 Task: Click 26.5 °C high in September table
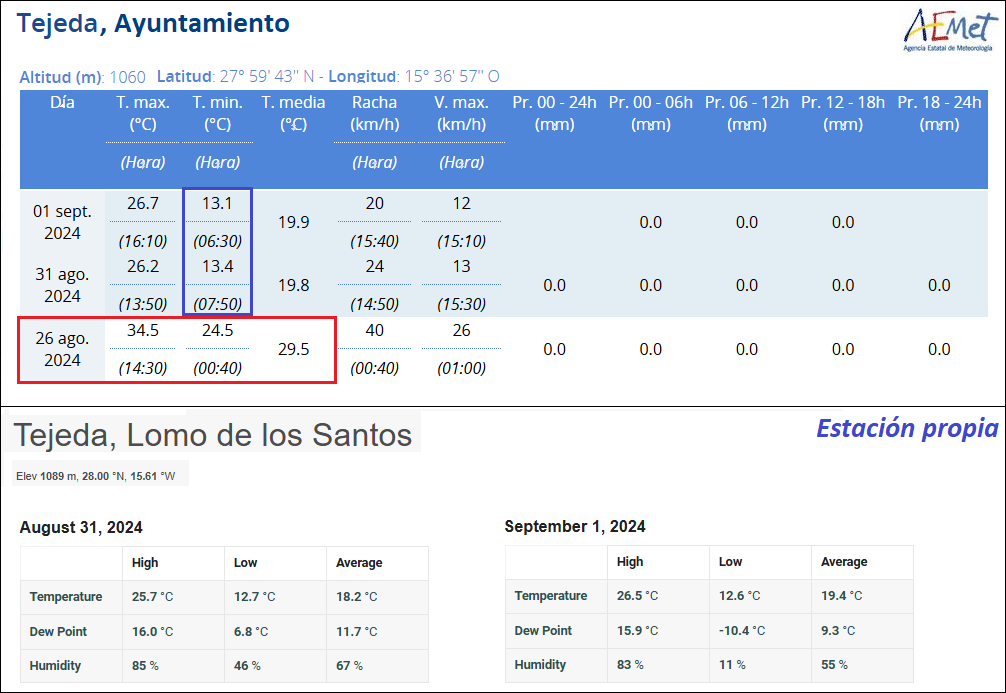[x=638, y=595]
